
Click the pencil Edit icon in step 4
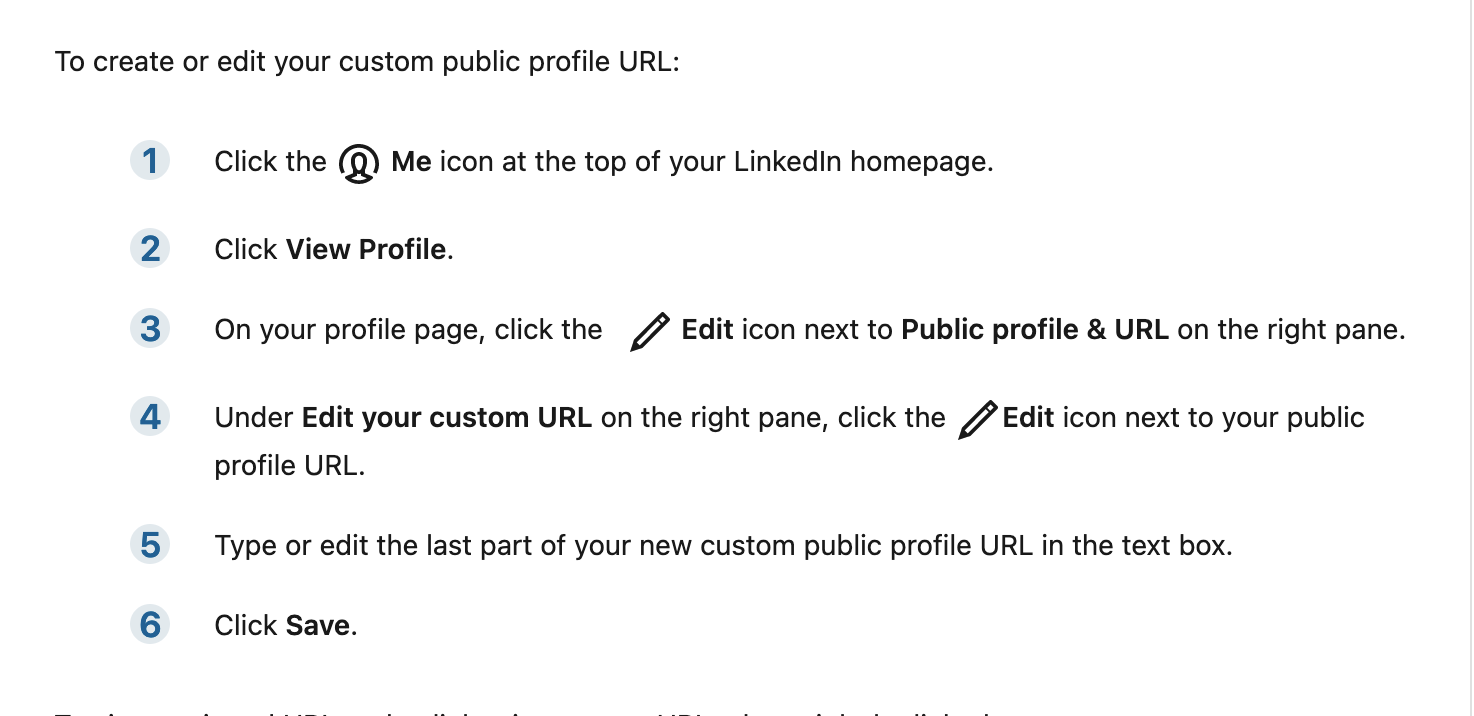click(977, 419)
